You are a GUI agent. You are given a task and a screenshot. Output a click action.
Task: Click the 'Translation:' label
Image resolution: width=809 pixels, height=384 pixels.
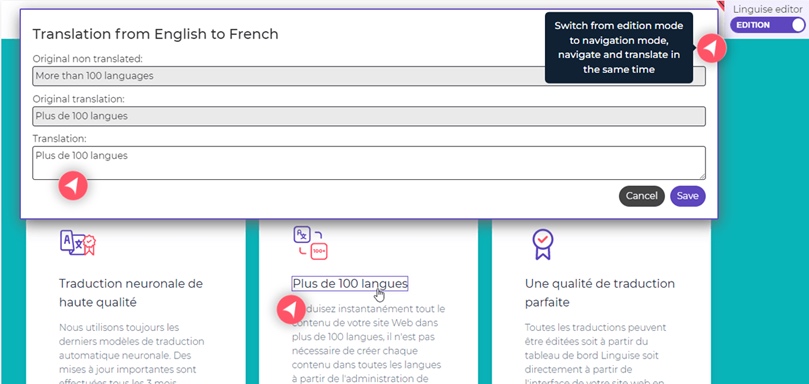[x=59, y=138]
